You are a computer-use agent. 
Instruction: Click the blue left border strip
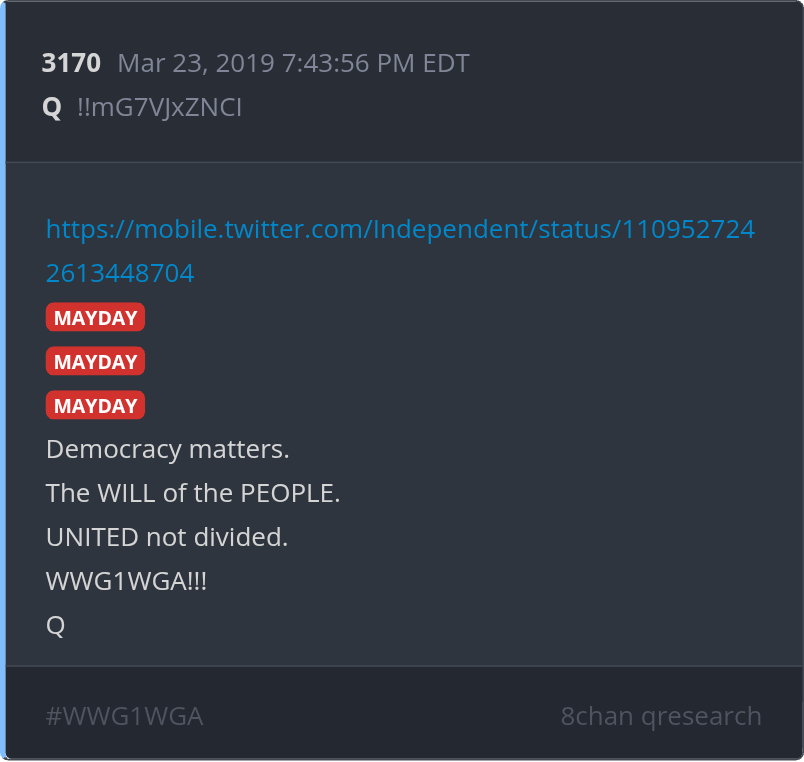click(3, 380)
